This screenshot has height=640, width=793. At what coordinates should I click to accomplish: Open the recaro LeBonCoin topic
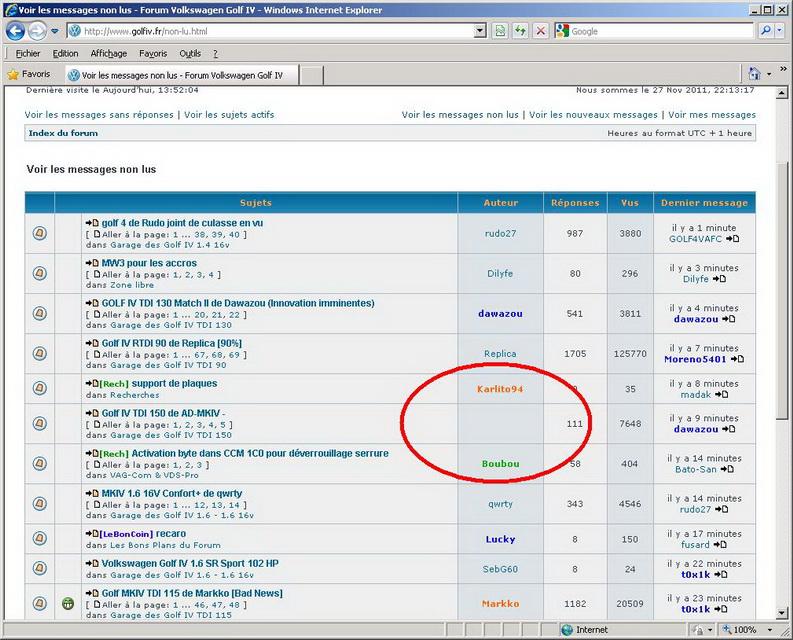pos(171,534)
